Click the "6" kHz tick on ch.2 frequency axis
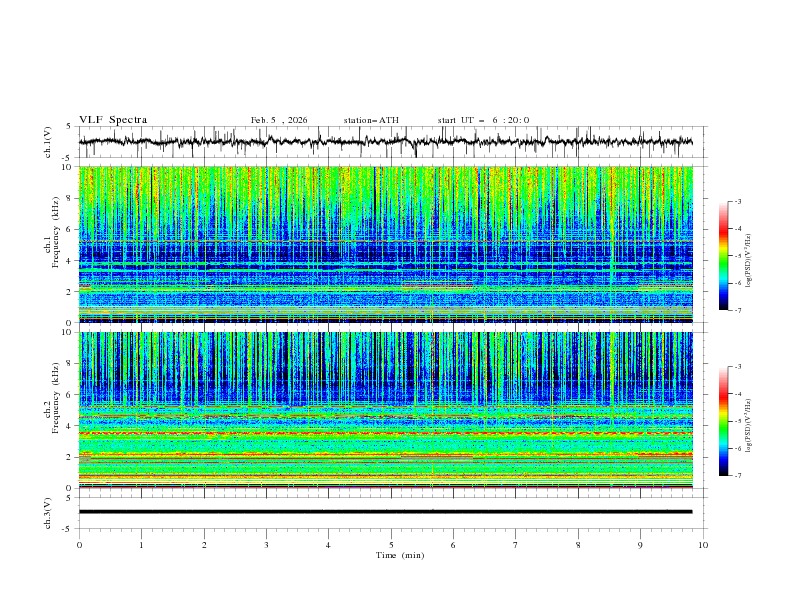792x612 pixels. [70, 395]
